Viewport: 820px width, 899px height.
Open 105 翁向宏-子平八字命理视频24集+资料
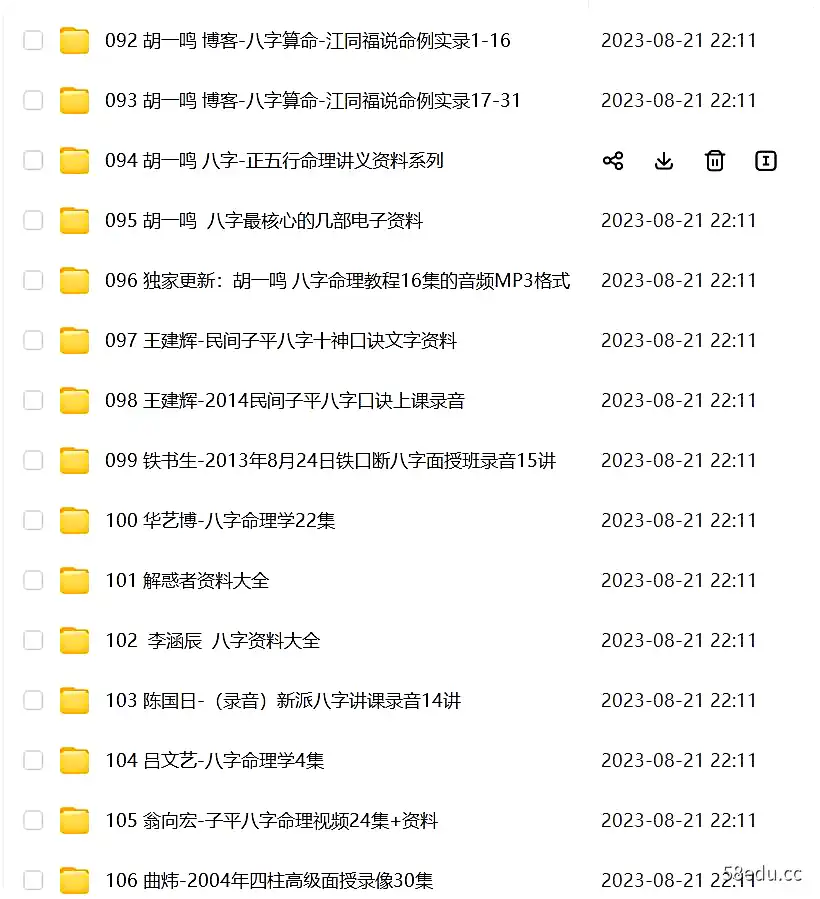tap(272, 820)
